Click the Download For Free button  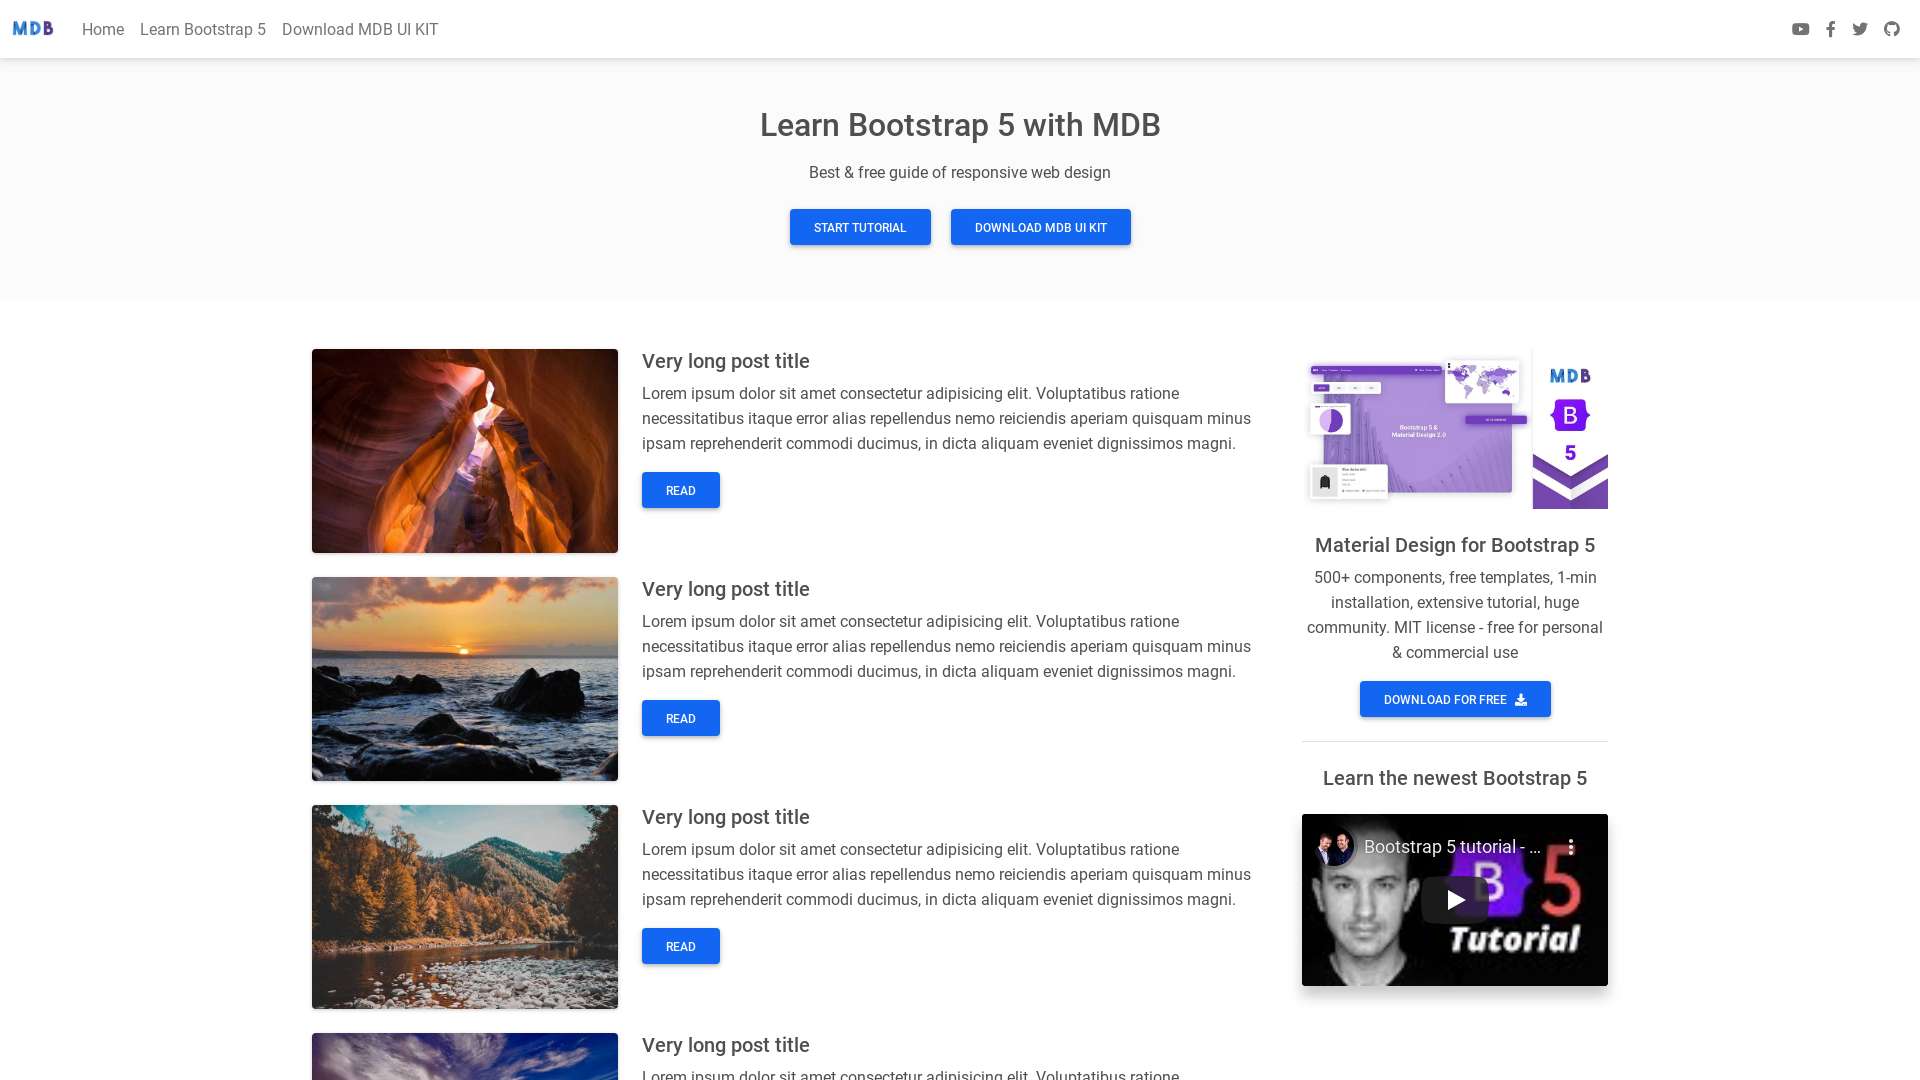(1455, 699)
